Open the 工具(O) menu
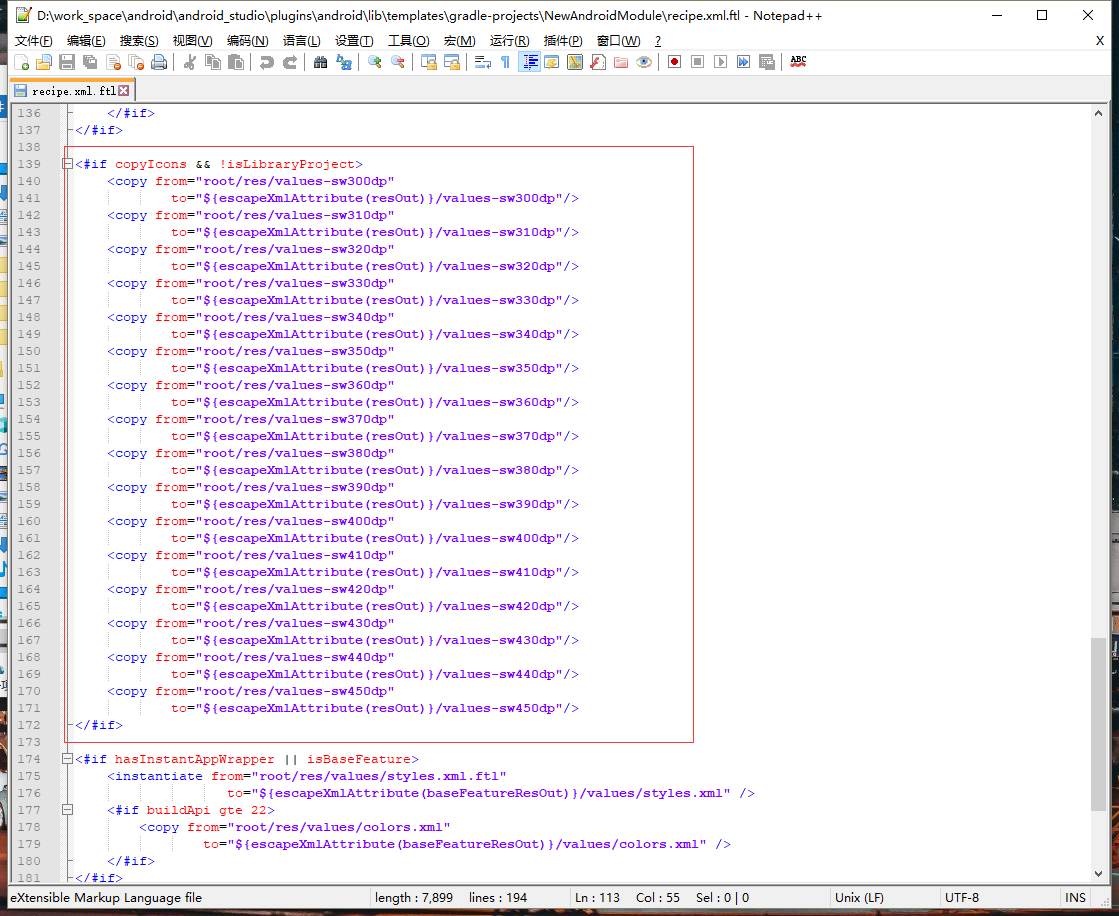This screenshot has width=1119, height=916. coord(408,41)
